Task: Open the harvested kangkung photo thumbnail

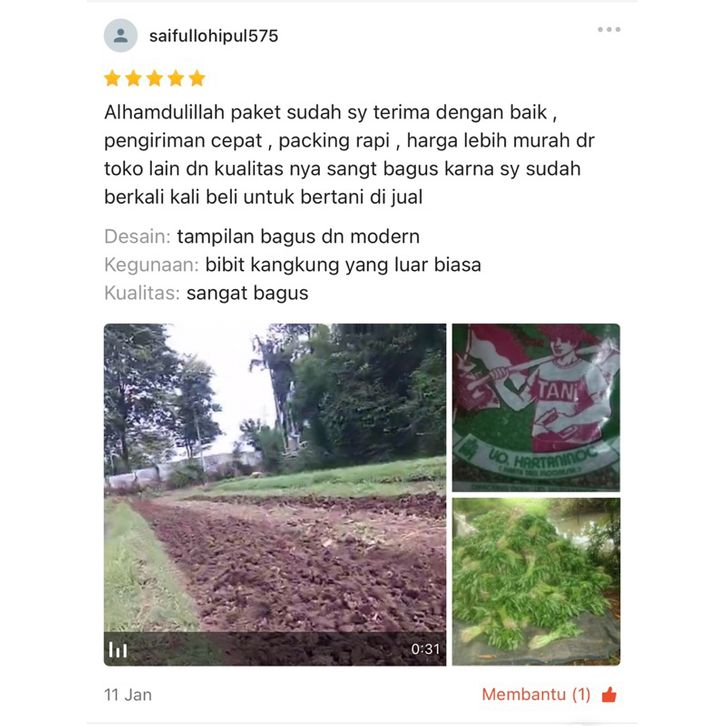Action: tap(536, 582)
